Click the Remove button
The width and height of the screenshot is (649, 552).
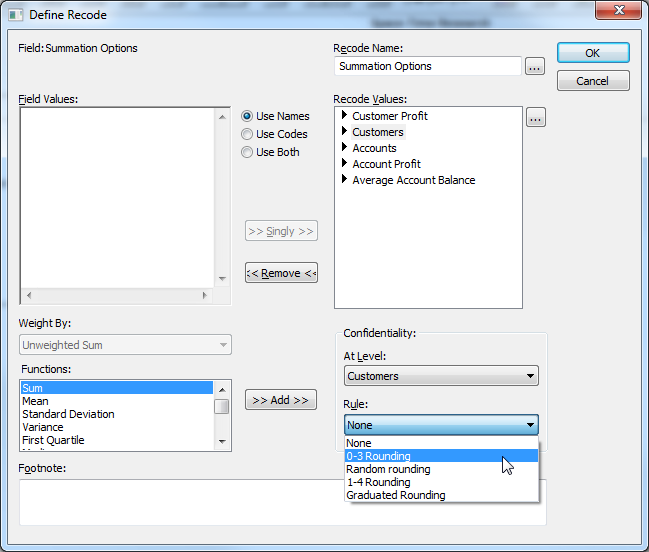(x=281, y=273)
